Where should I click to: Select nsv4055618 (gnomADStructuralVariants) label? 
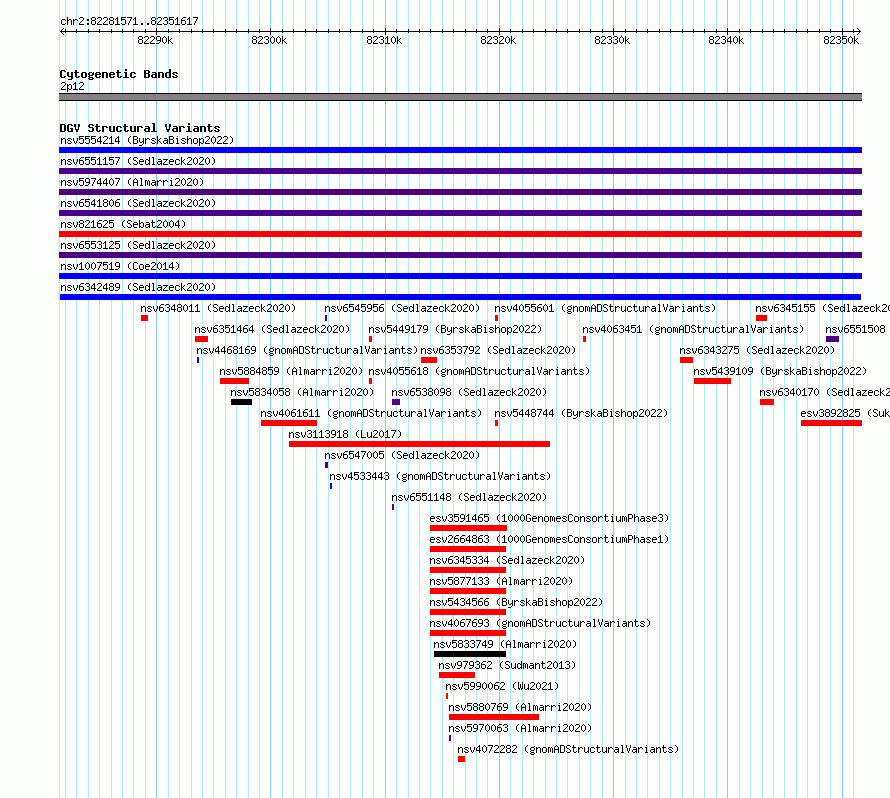click(x=479, y=371)
